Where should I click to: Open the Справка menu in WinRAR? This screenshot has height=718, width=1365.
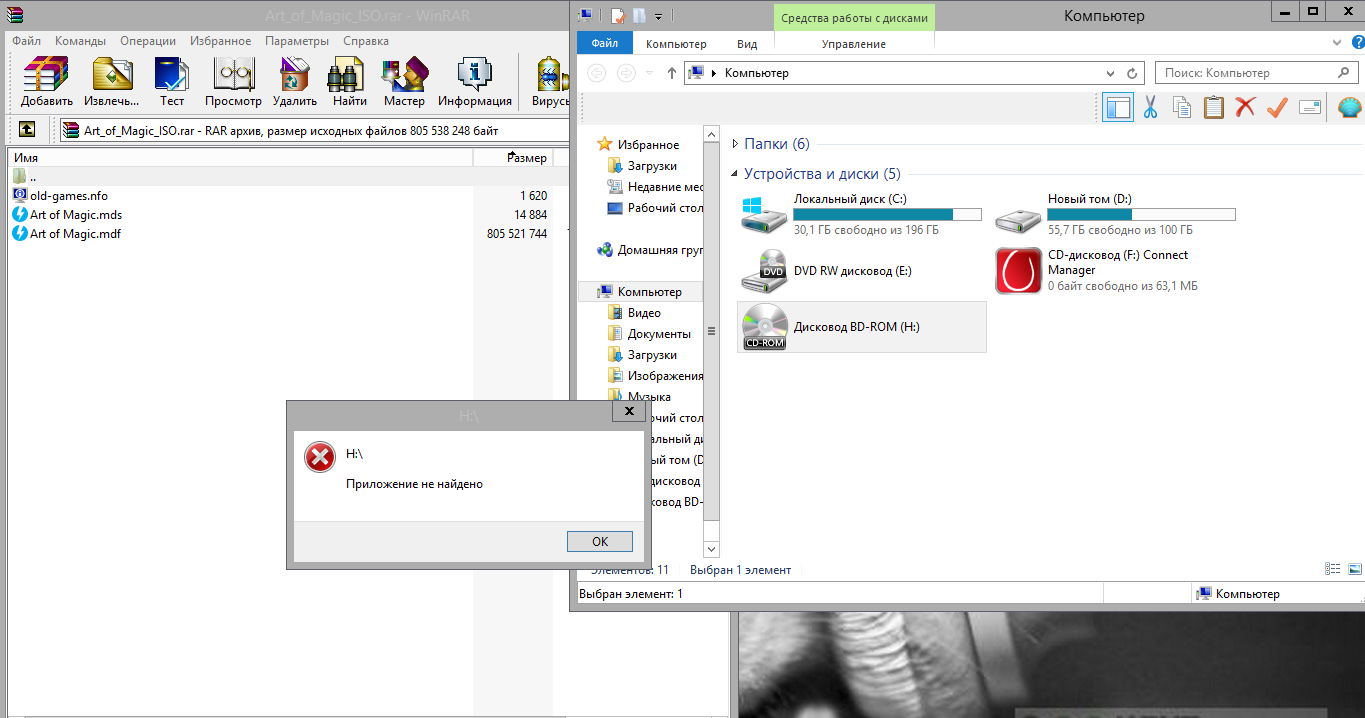click(366, 41)
